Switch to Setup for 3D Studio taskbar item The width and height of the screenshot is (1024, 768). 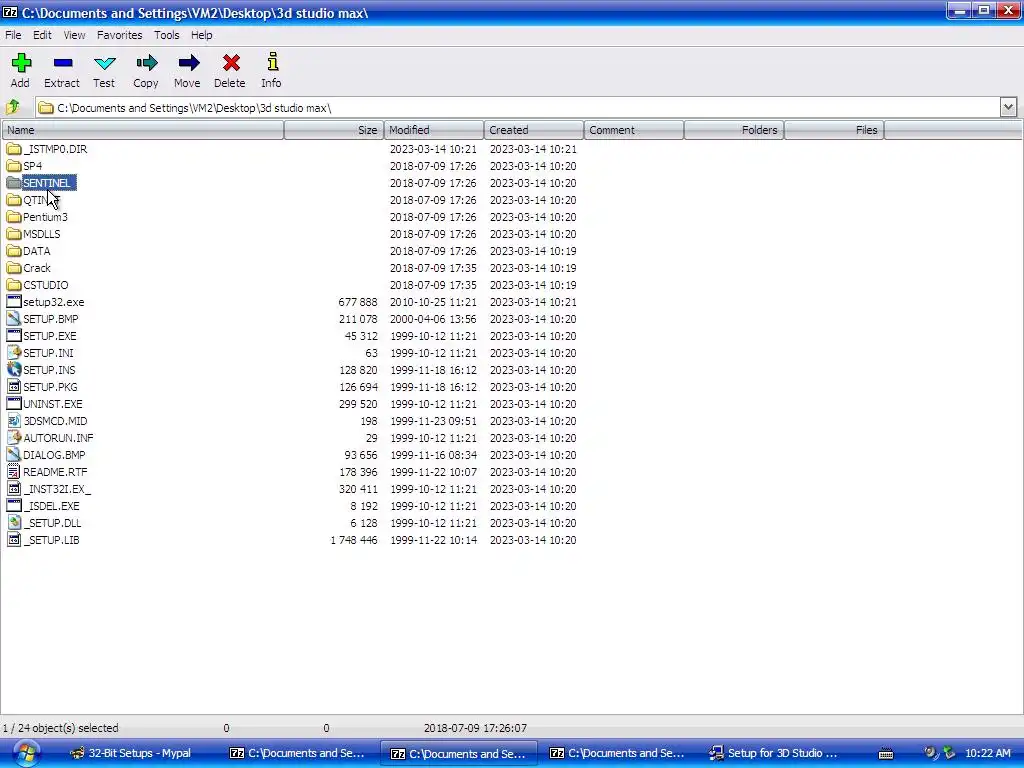click(773, 753)
